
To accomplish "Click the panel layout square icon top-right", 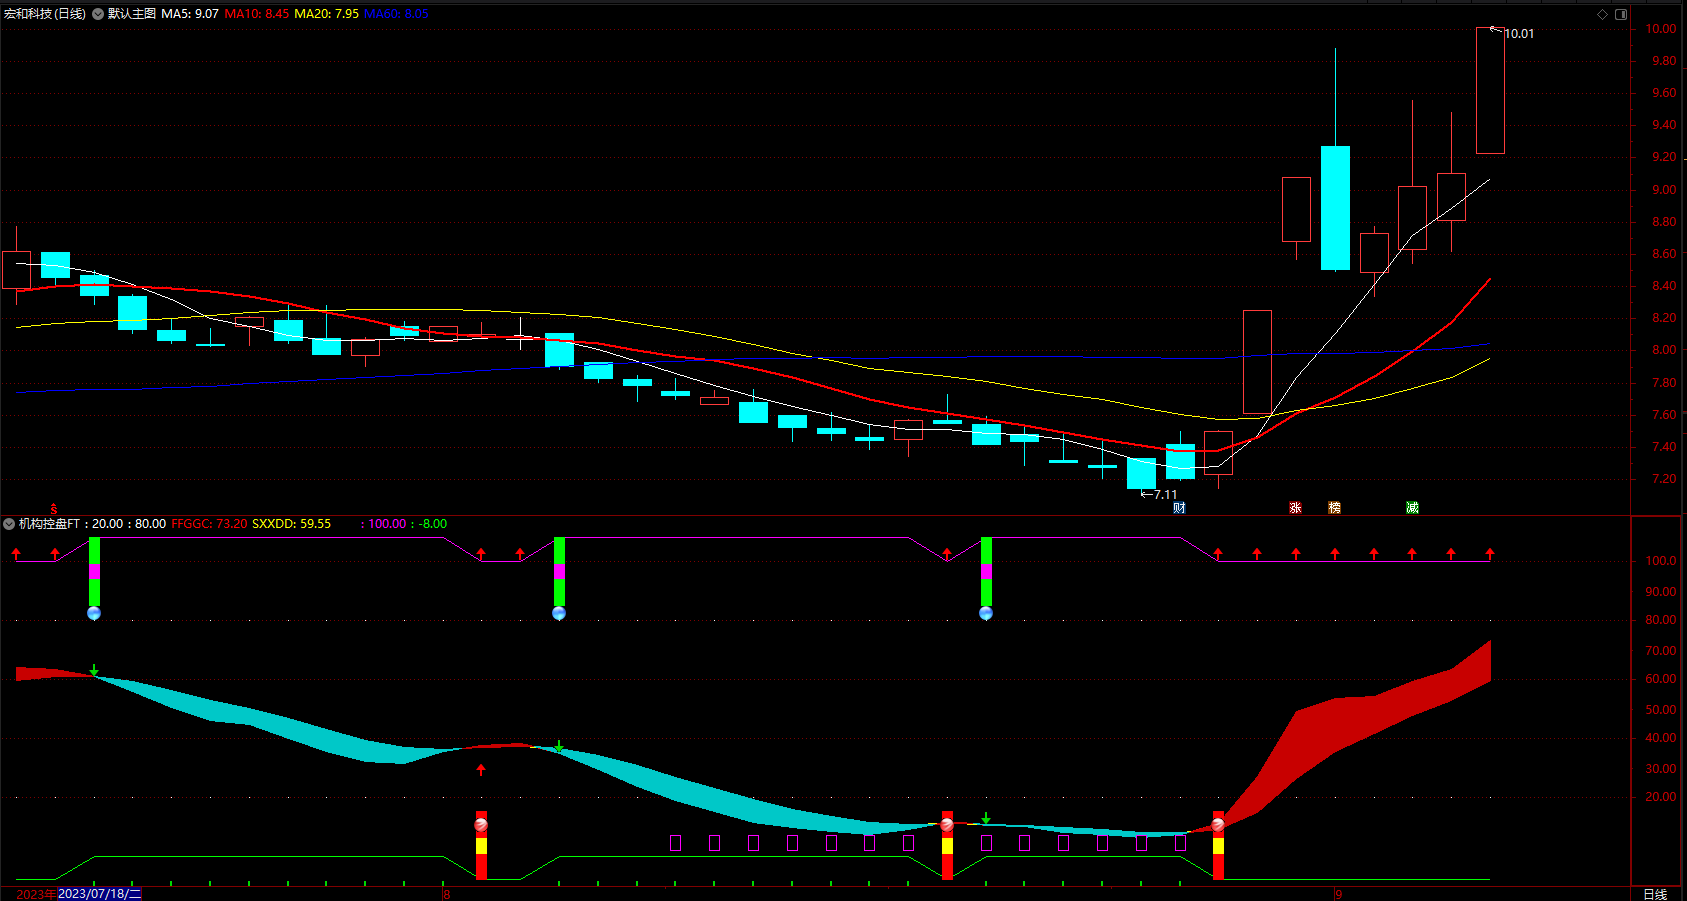I will pos(1621,14).
